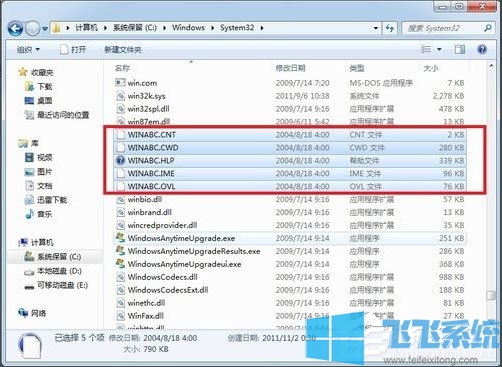Expand the arrow after System32 in the address bar

tap(262, 28)
